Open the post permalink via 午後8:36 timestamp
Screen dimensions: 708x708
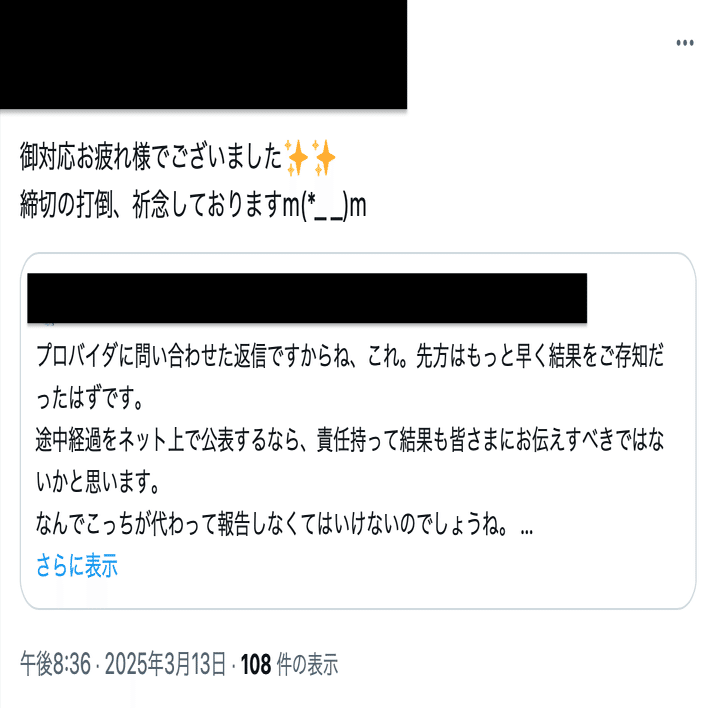click(x=56, y=664)
